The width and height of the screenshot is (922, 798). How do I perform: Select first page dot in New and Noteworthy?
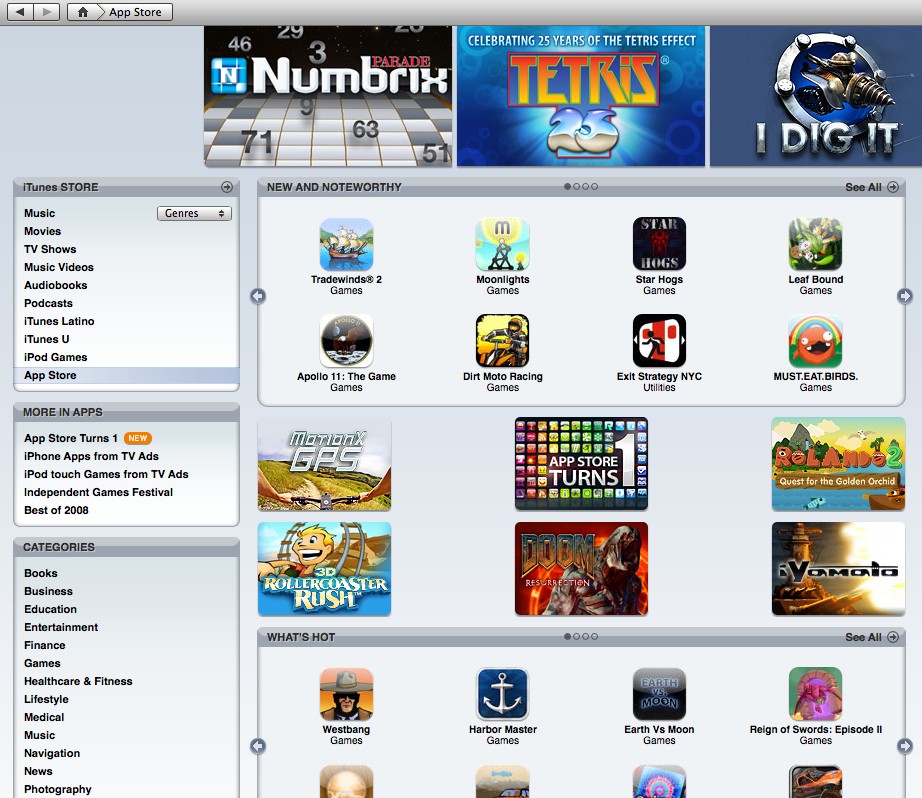(567, 186)
